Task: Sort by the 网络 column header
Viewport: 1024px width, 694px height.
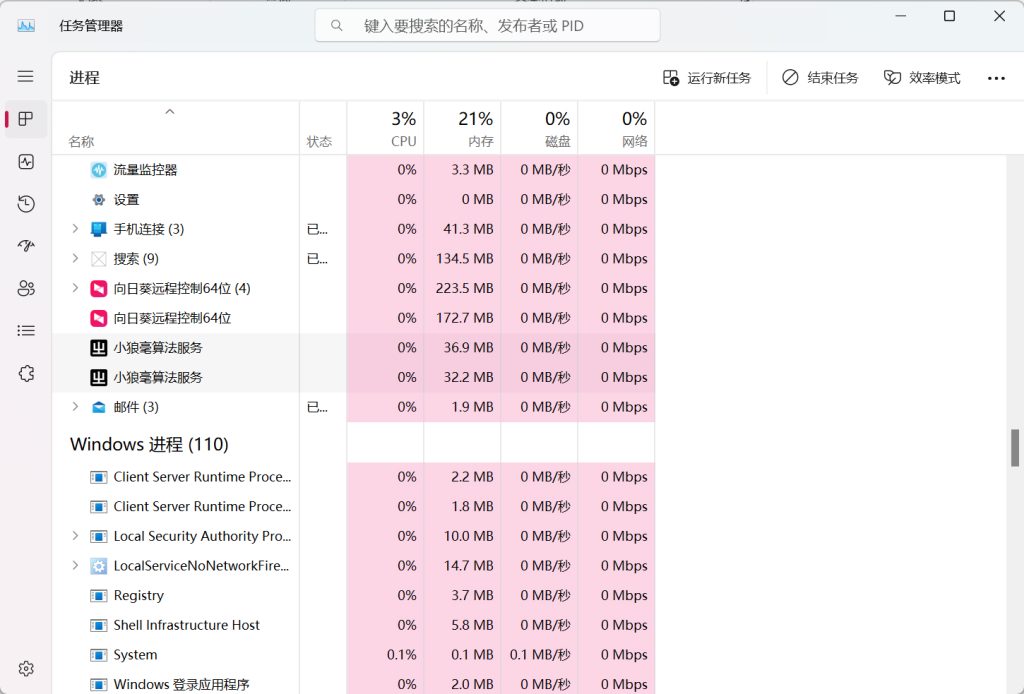Action: tap(616, 128)
